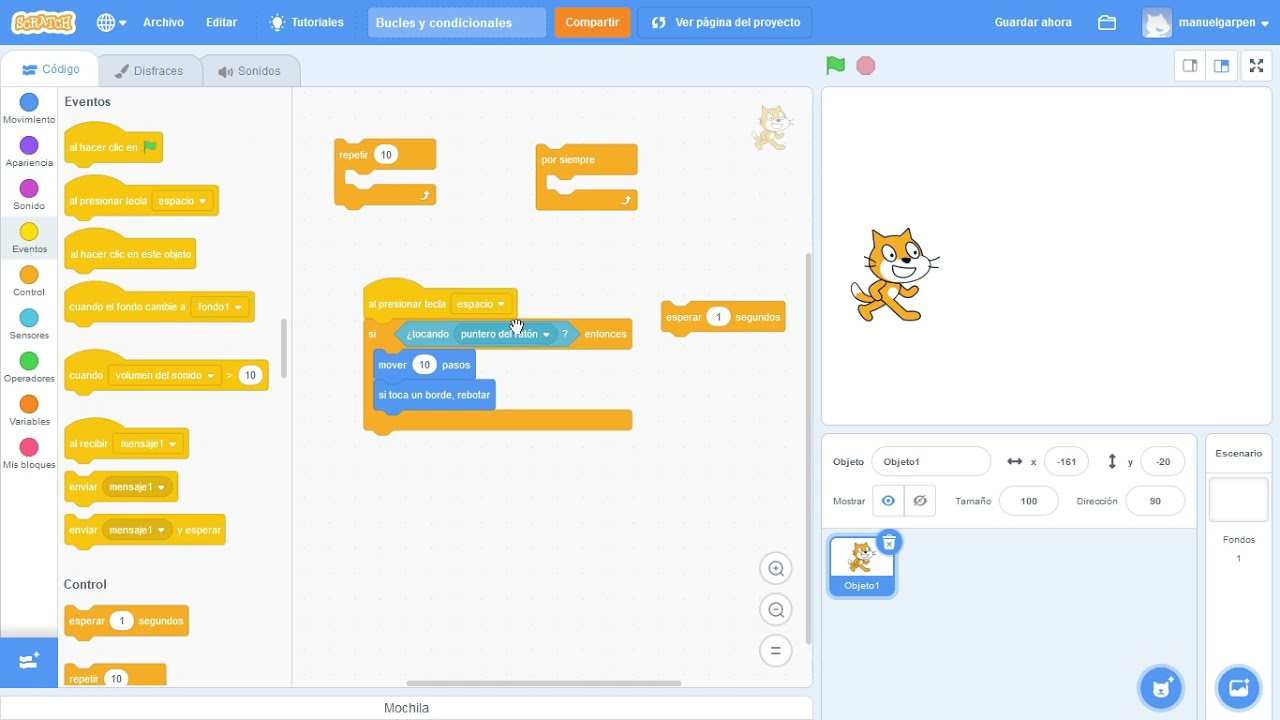Viewport: 1280px width, 720px height.
Task: Click the red stop button
Action: [866, 66]
